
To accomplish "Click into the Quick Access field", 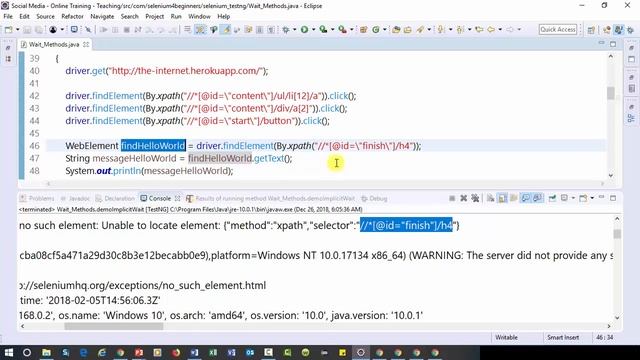I will pyautogui.click(x=558, y=29).
